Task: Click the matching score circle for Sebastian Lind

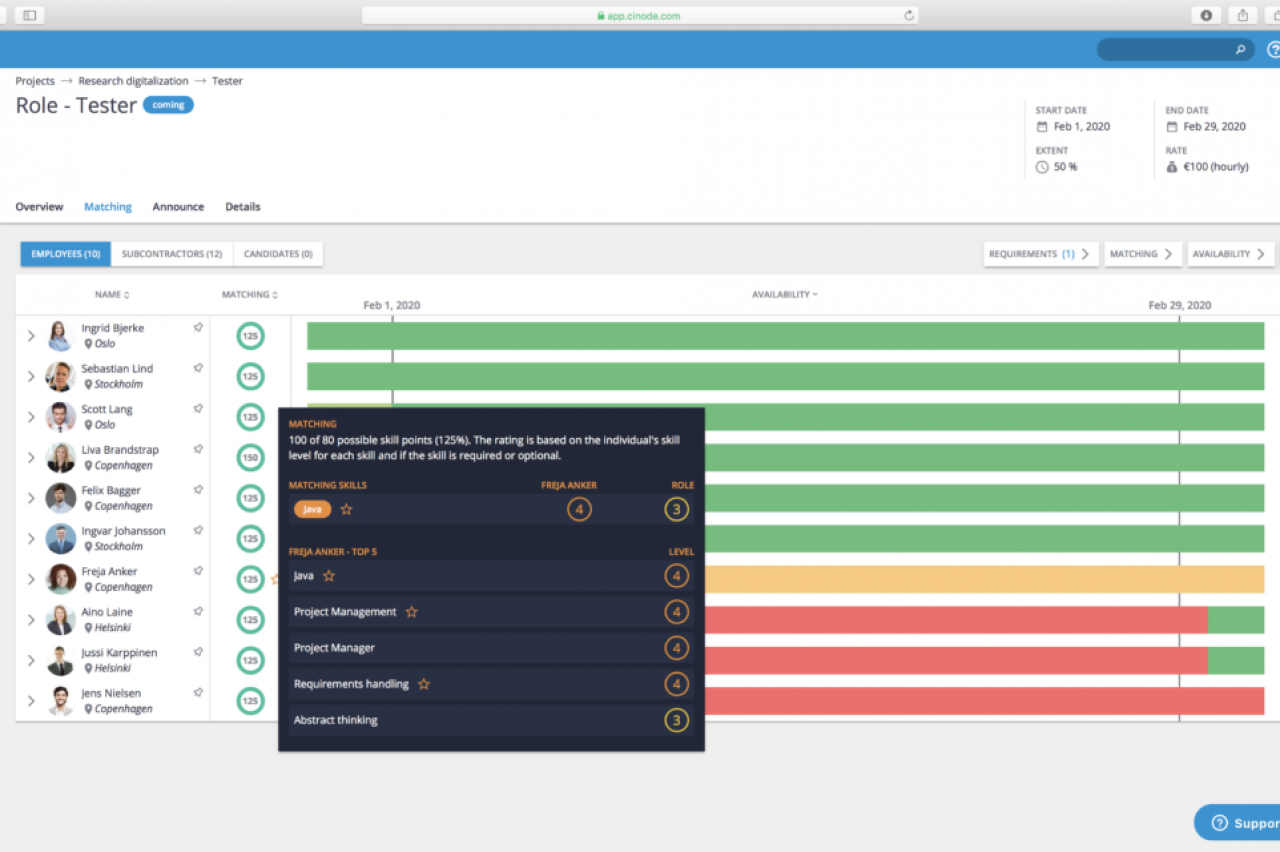Action: click(250, 377)
